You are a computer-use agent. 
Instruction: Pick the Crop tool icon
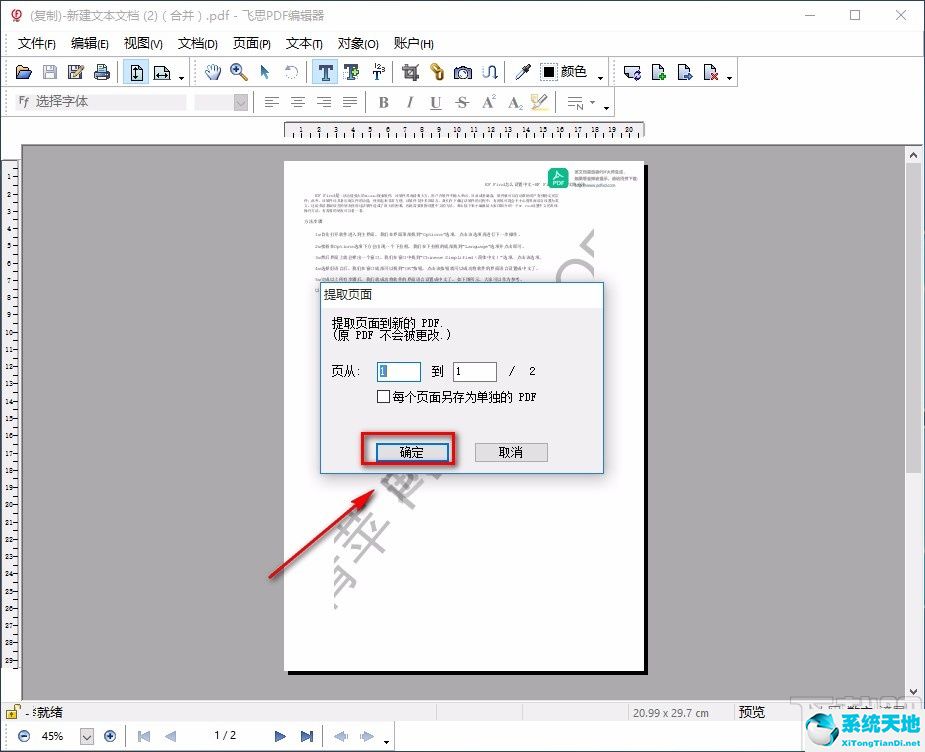coord(410,72)
